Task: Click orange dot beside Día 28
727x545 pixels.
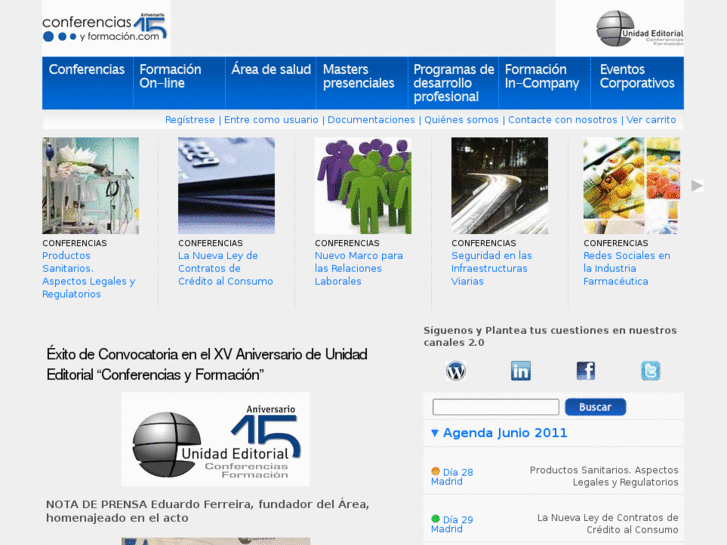Action: pyautogui.click(x=435, y=471)
